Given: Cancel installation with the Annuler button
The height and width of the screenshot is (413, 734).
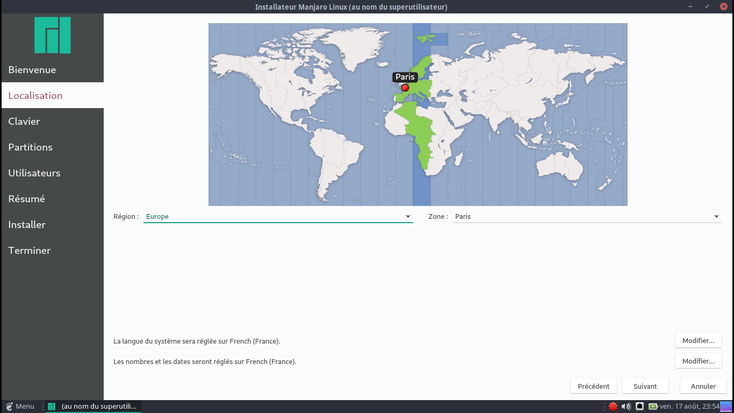Looking at the screenshot, I should pyautogui.click(x=703, y=386).
